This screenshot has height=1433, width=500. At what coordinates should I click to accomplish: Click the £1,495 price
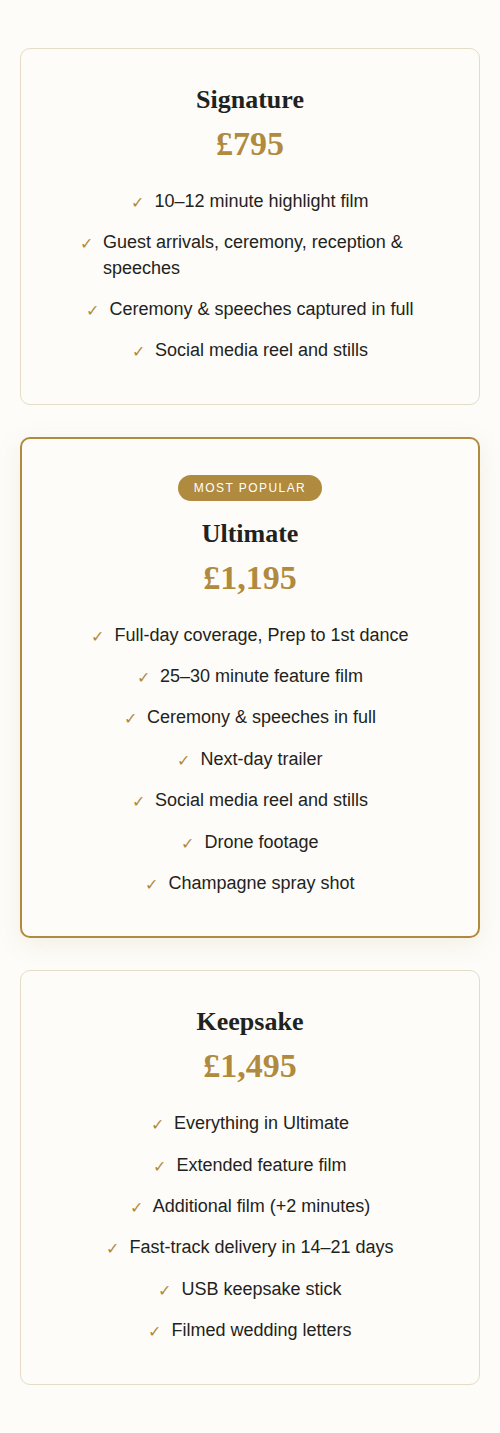tap(250, 1066)
